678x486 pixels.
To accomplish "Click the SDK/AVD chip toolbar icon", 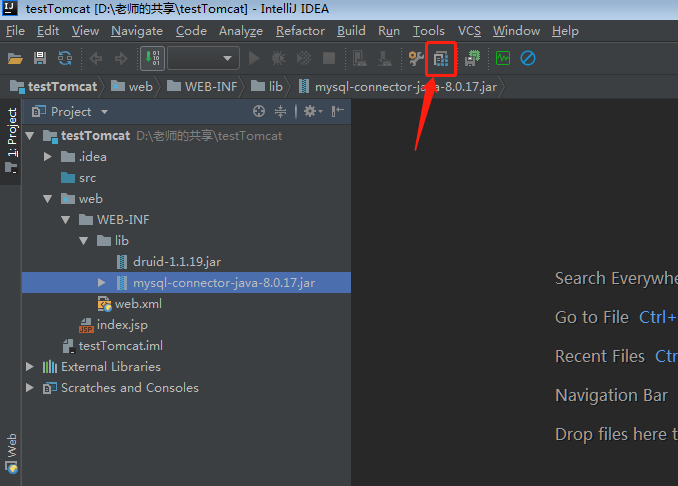I will [x=473, y=58].
